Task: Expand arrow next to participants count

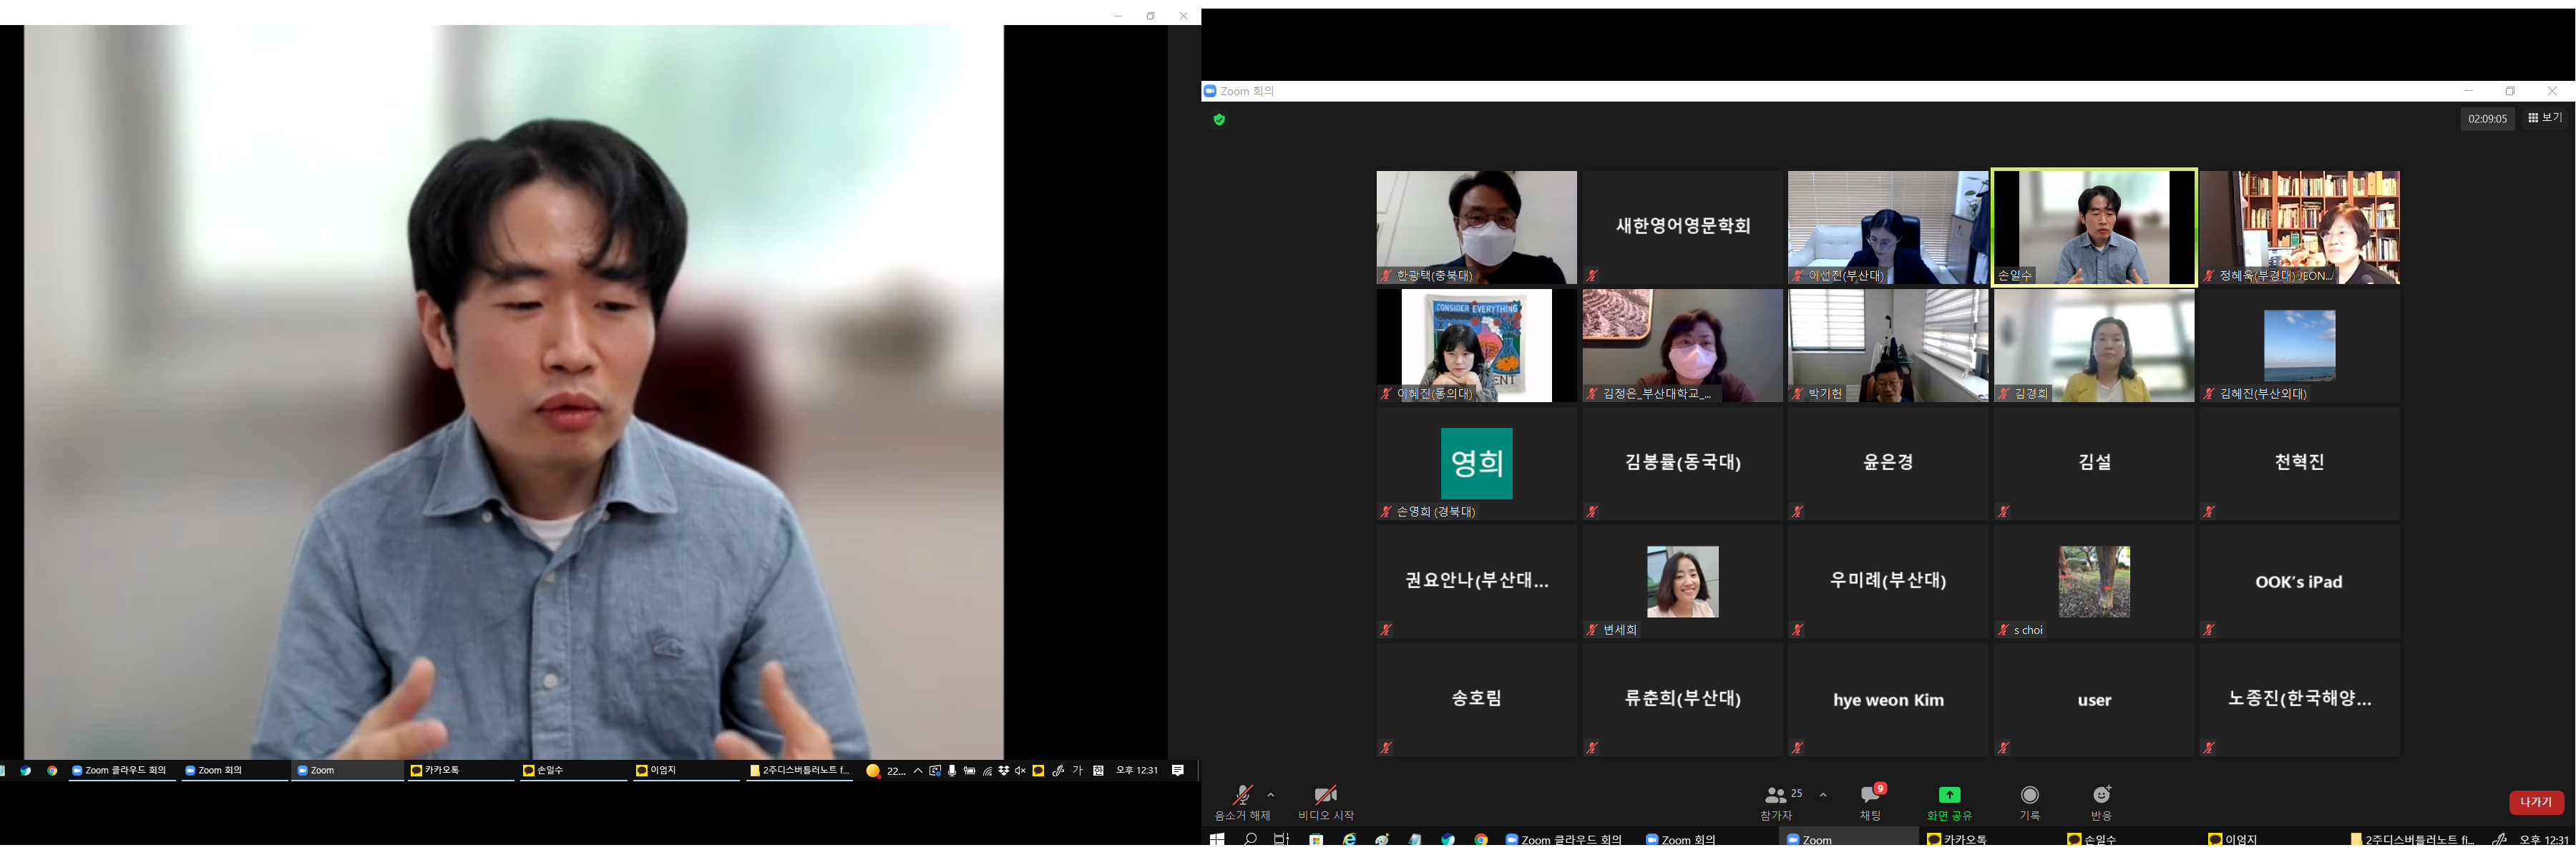Action: (x=1823, y=795)
